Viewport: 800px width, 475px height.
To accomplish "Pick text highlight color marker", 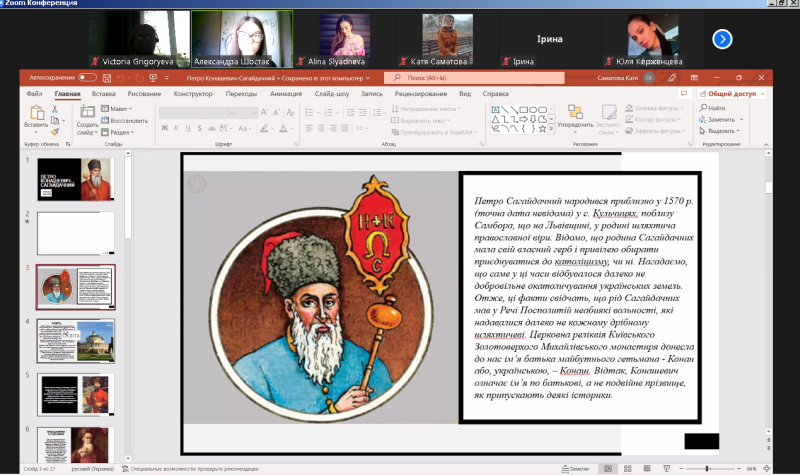I will point(264,128).
